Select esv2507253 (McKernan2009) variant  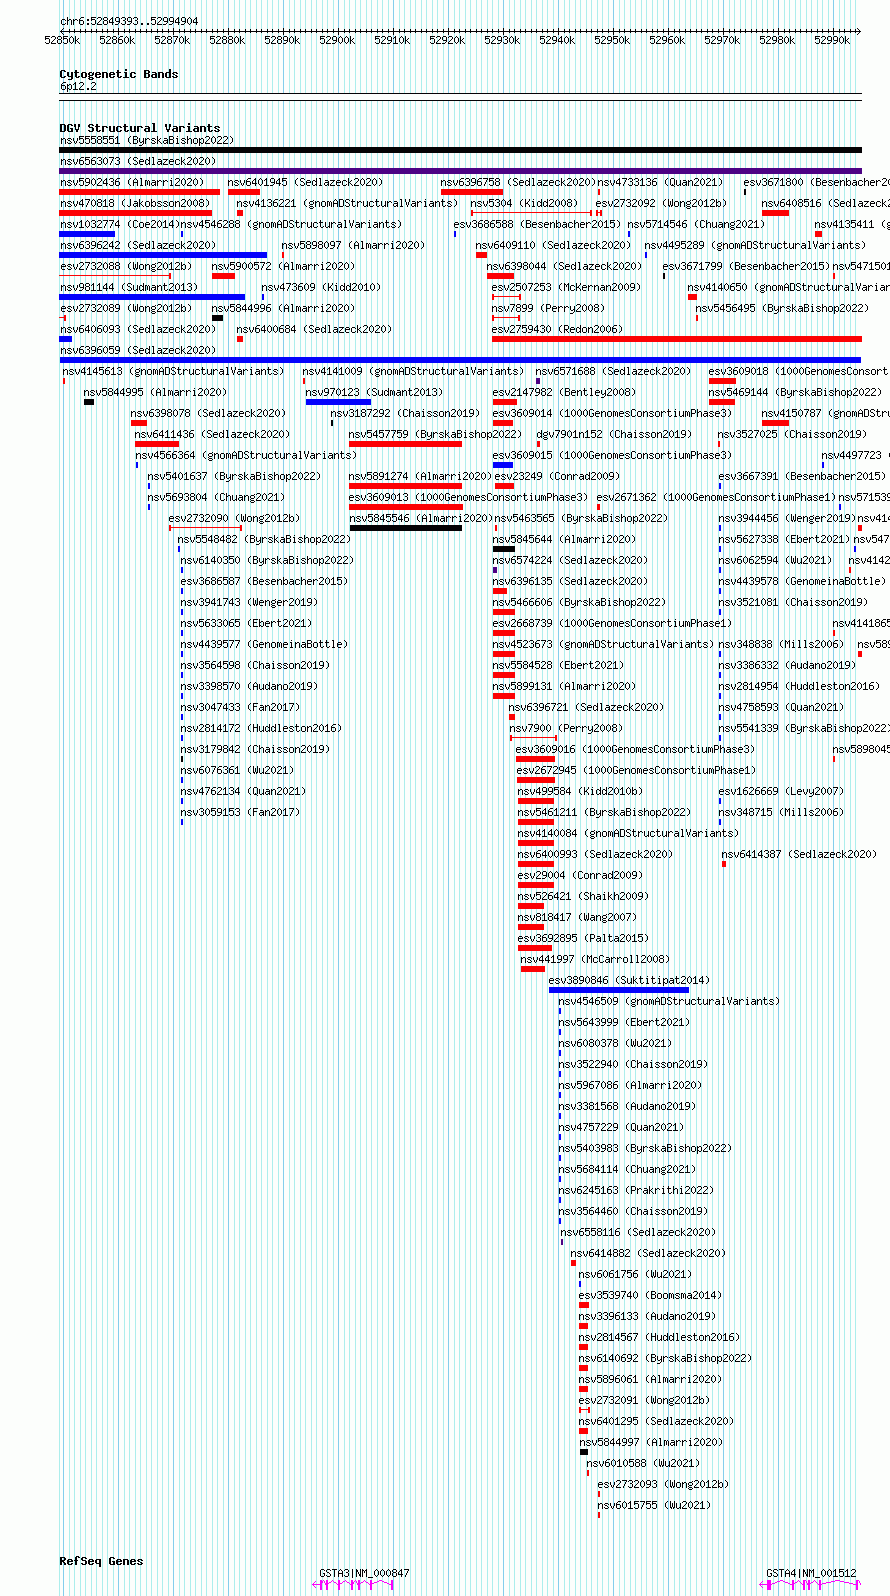(566, 288)
